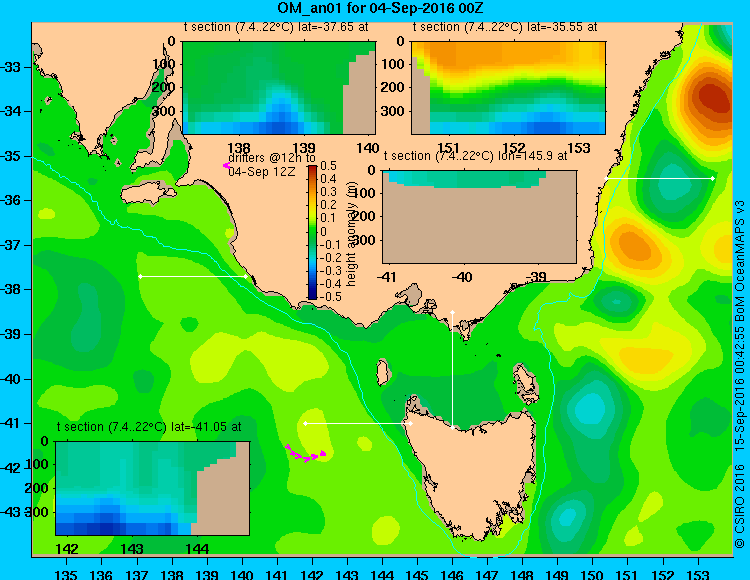
Task: Click the 't section (7.4..22°C) lon=145.9 at' title
Action: [475, 156]
